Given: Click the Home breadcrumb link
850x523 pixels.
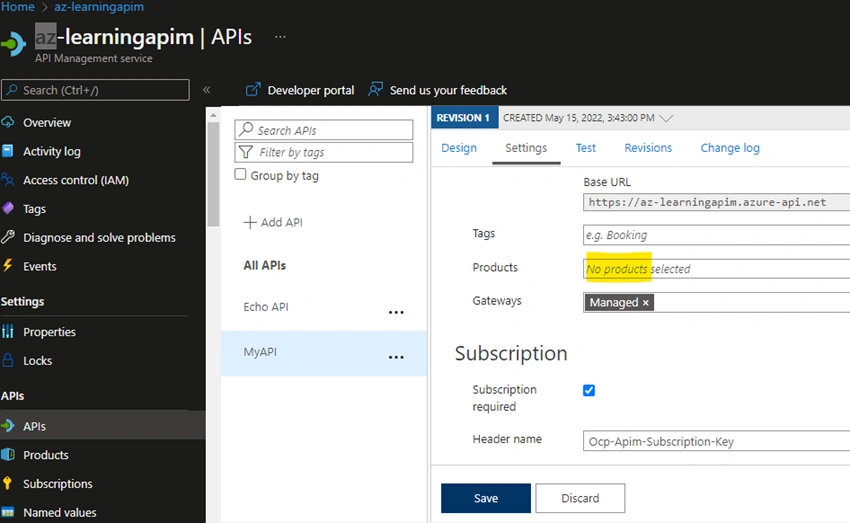Looking at the screenshot, I should tap(17, 7).
